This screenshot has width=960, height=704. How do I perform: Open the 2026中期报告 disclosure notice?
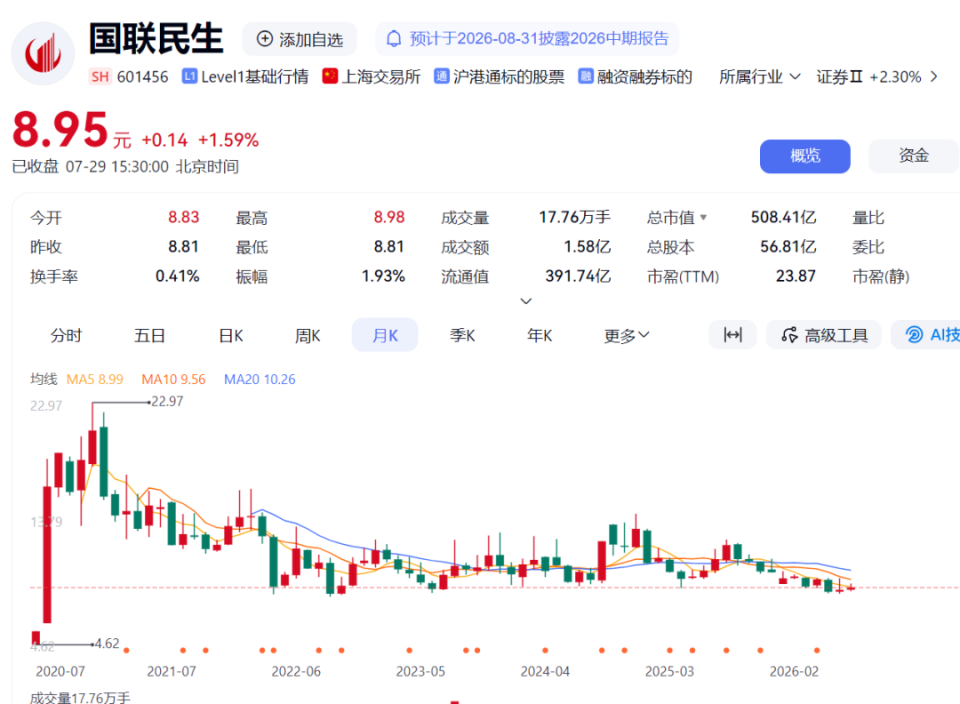coord(527,39)
